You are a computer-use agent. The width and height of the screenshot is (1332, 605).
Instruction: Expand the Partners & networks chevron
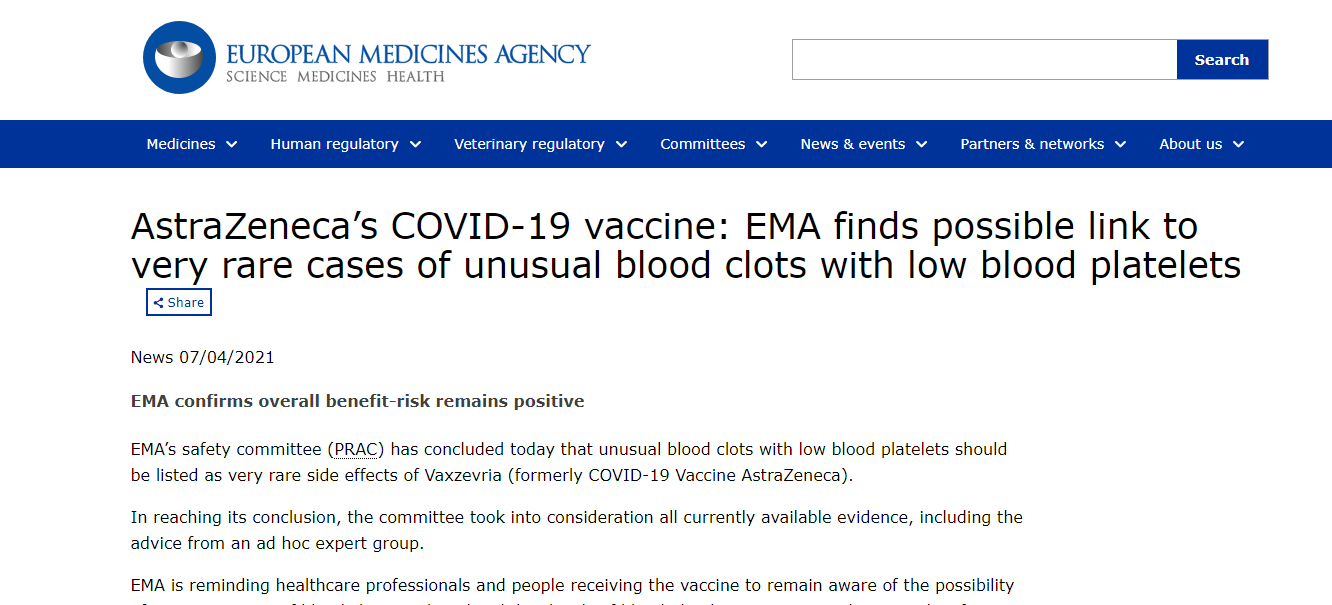(x=1121, y=145)
